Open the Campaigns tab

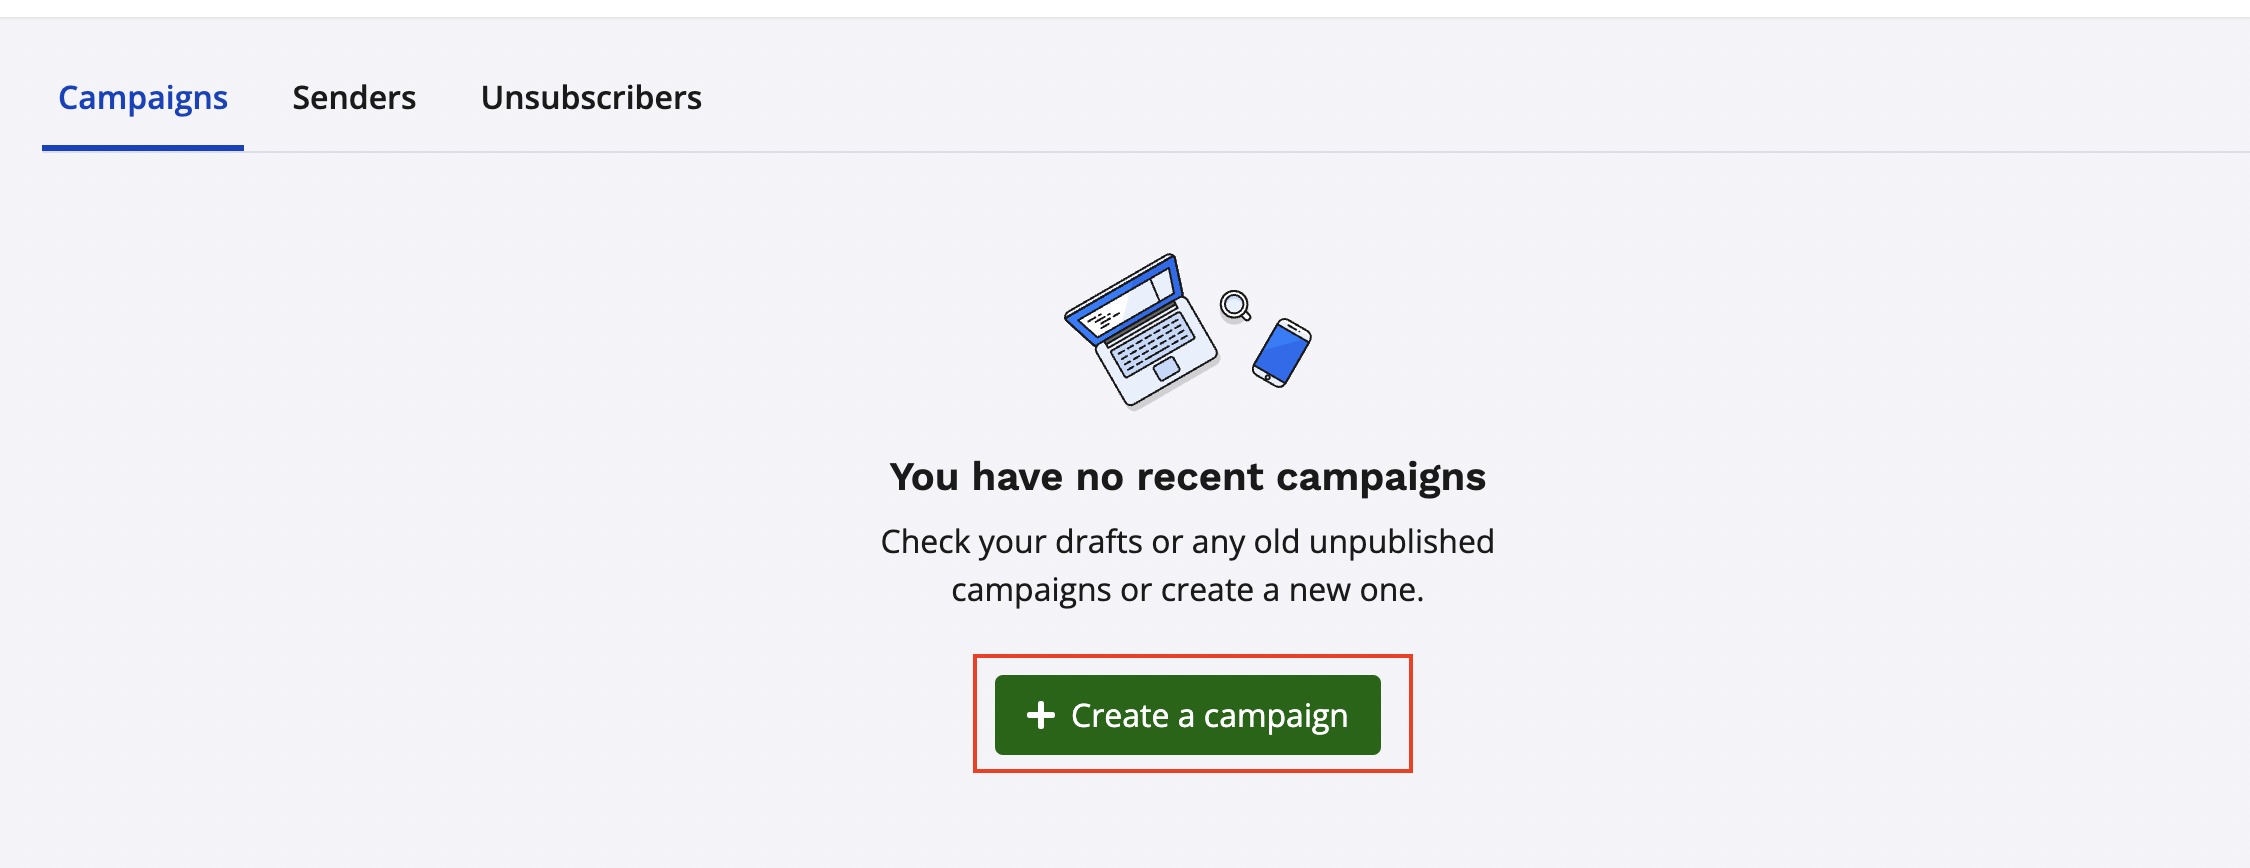(143, 98)
